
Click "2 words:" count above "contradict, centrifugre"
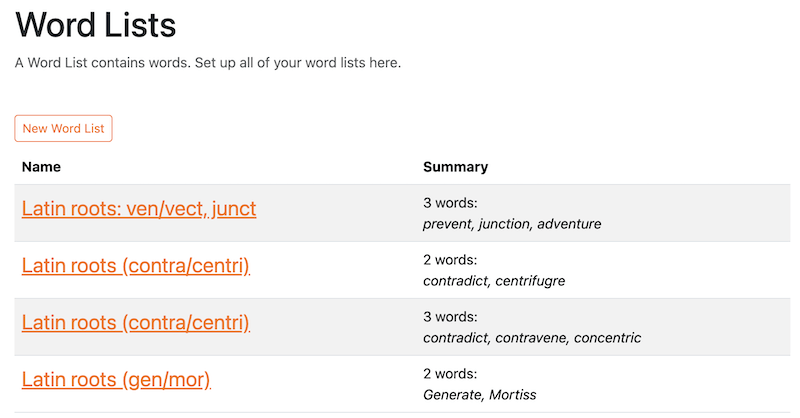451,260
